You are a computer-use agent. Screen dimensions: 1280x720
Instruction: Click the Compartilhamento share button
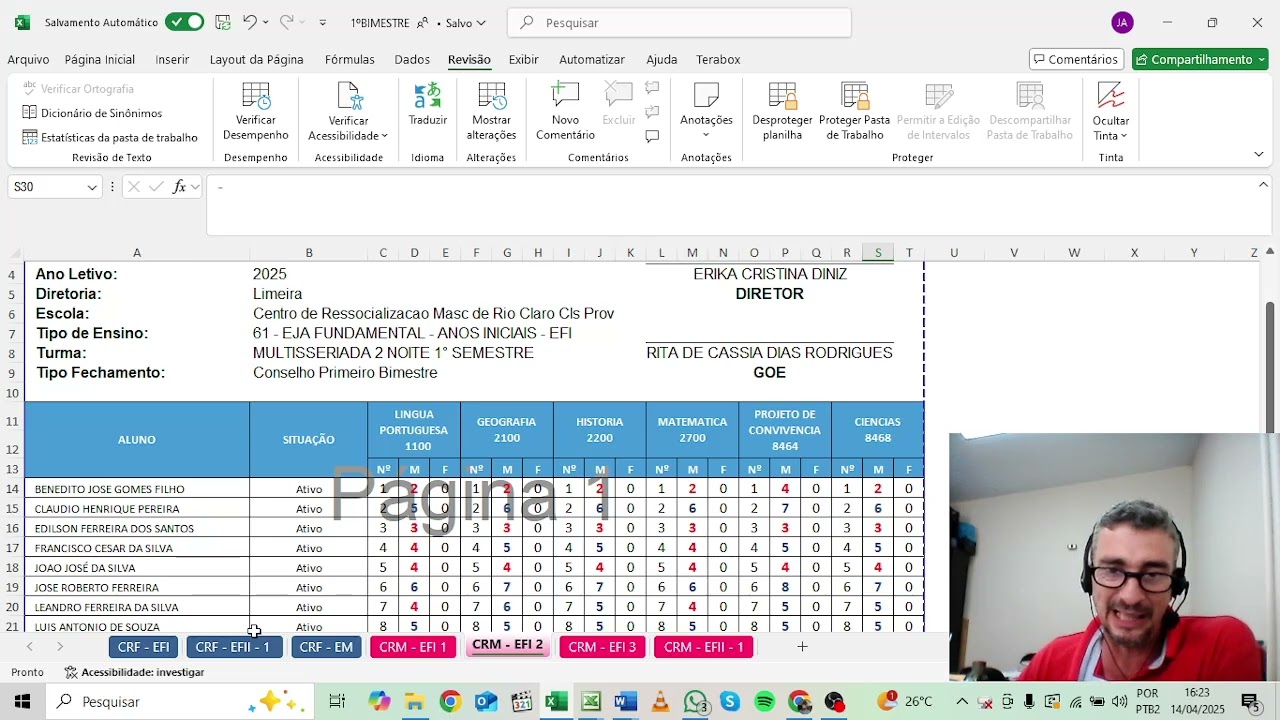click(x=1200, y=60)
